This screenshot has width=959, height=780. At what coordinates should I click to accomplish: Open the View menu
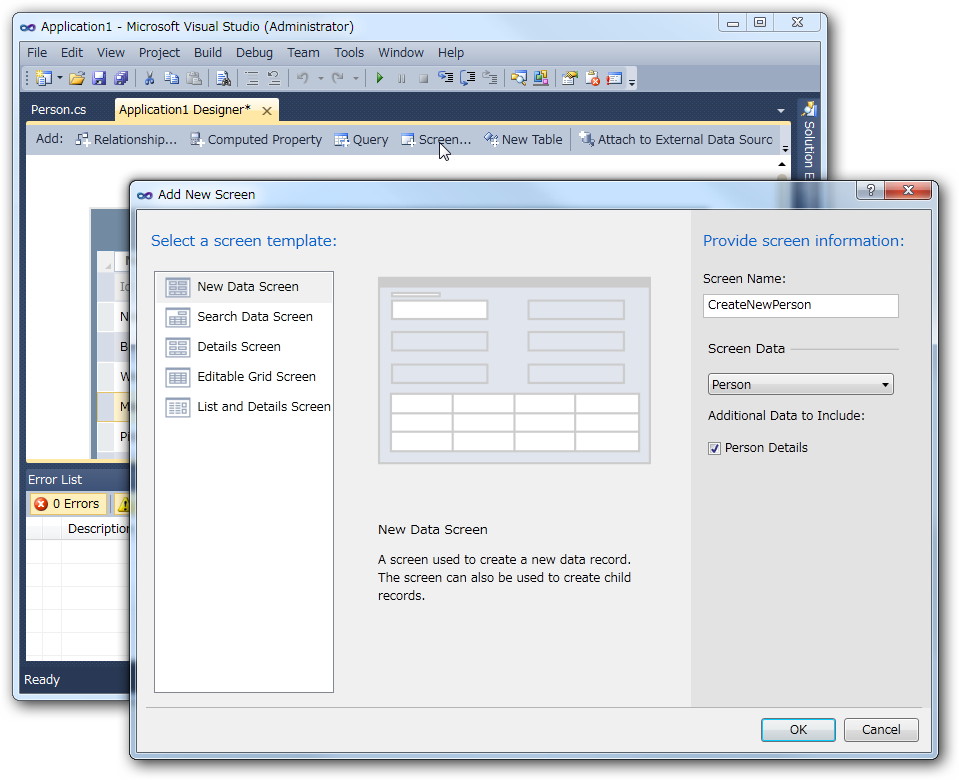(x=111, y=53)
